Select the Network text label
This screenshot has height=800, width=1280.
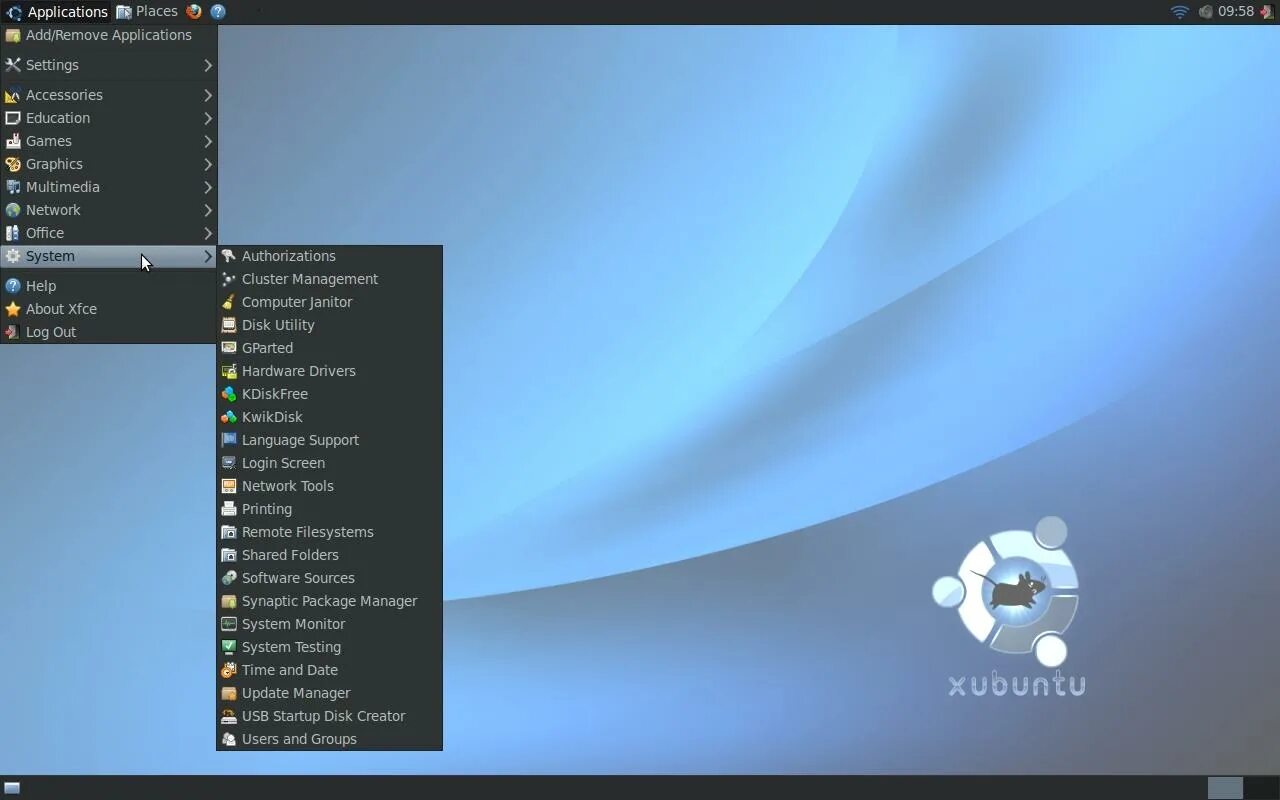[x=53, y=210]
